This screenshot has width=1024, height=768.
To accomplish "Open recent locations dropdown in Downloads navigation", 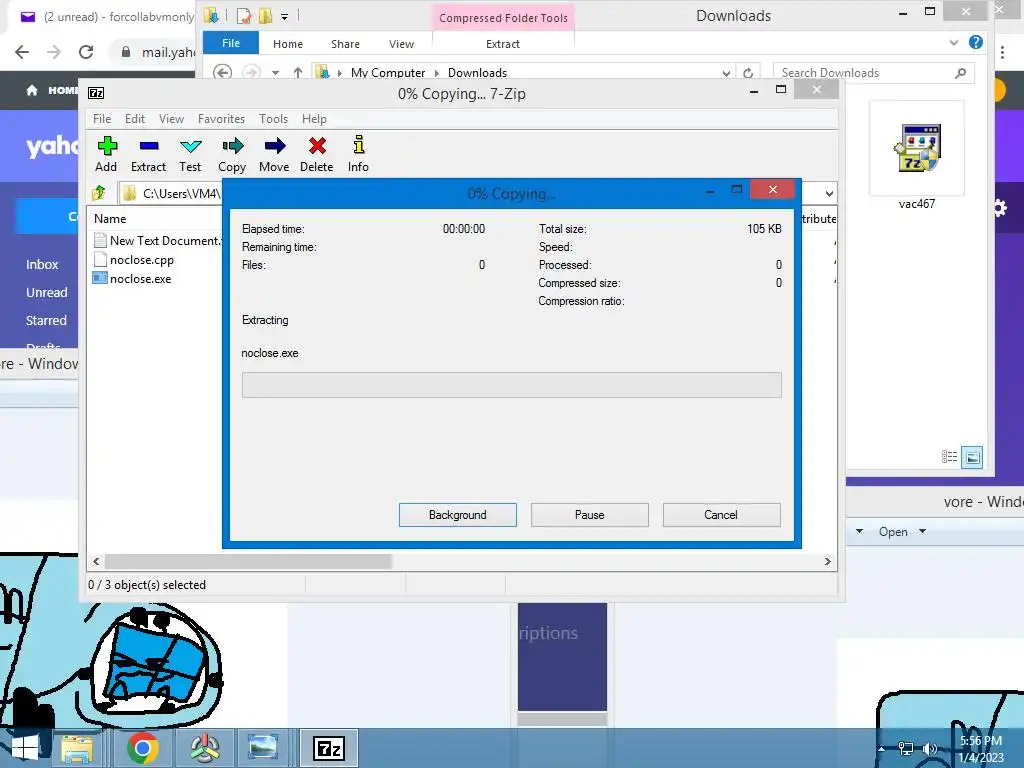I will [x=276, y=72].
